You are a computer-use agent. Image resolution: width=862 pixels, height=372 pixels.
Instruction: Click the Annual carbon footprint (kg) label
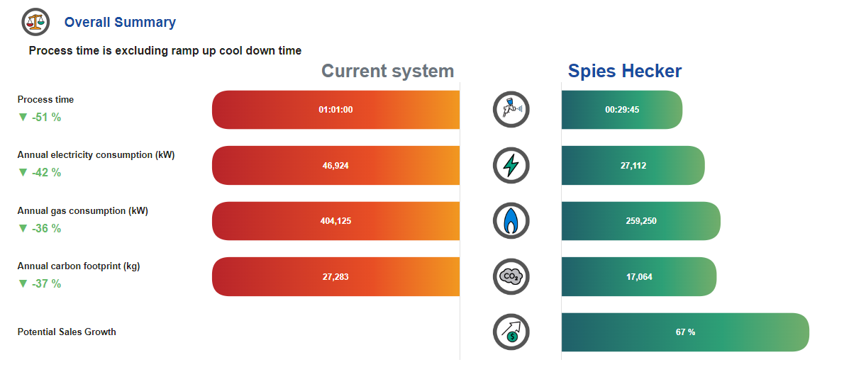79,266
